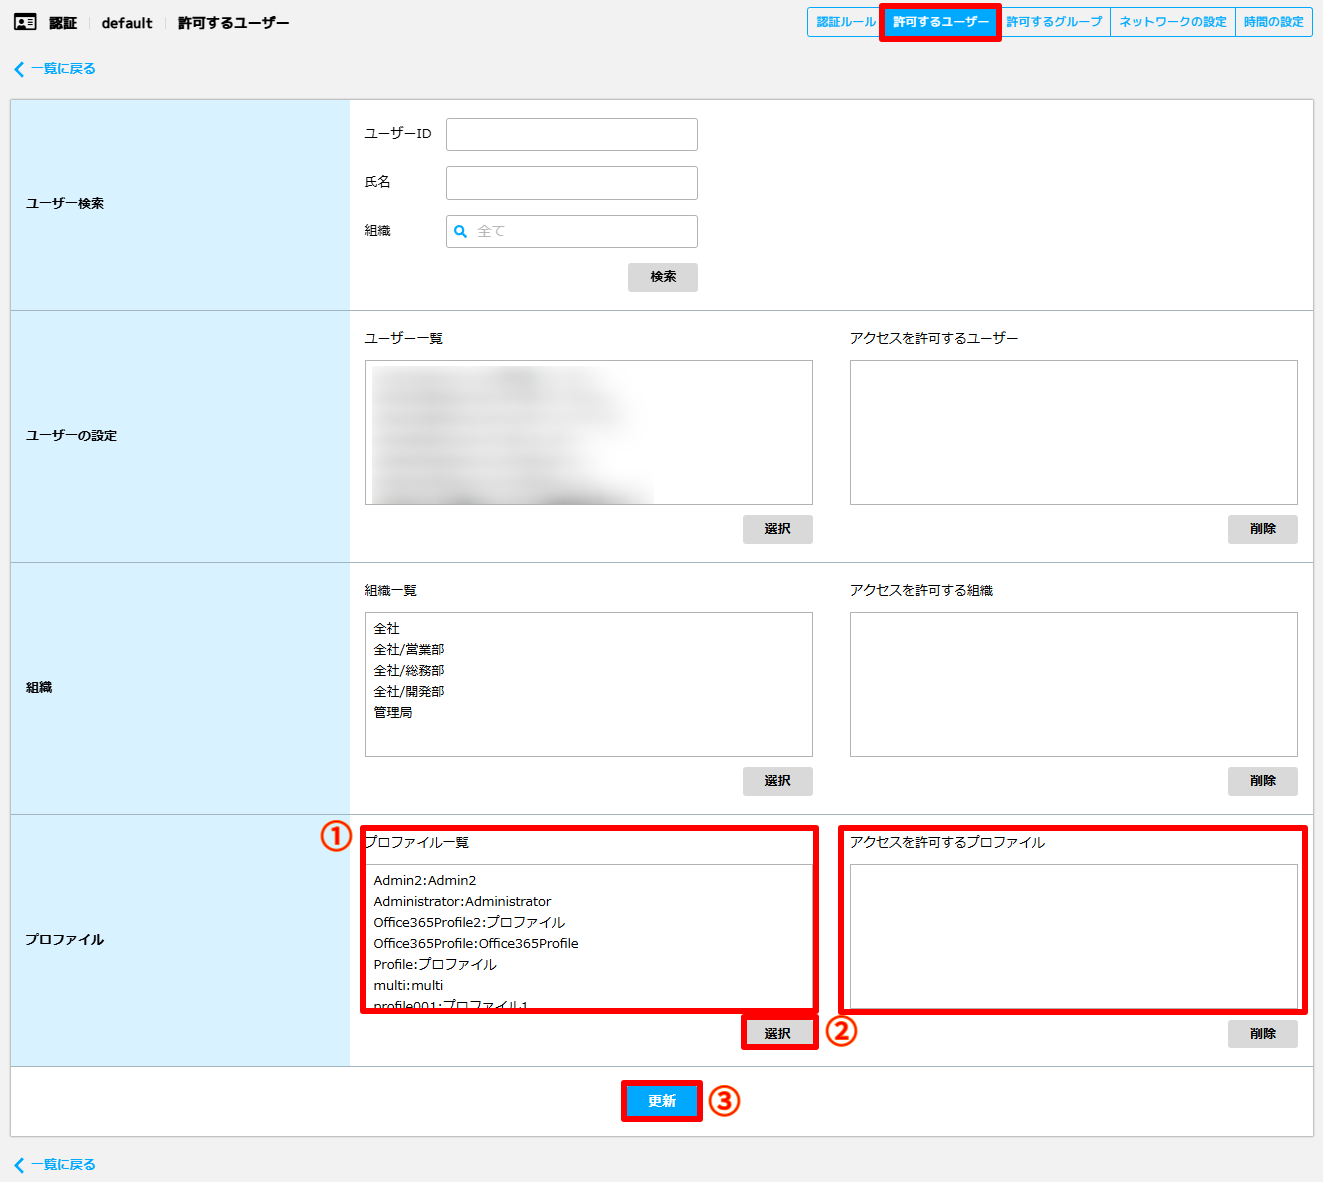The image size is (1323, 1182).
Task: Click 選択 under the ユーザー一覧 list
Action: coord(778,529)
